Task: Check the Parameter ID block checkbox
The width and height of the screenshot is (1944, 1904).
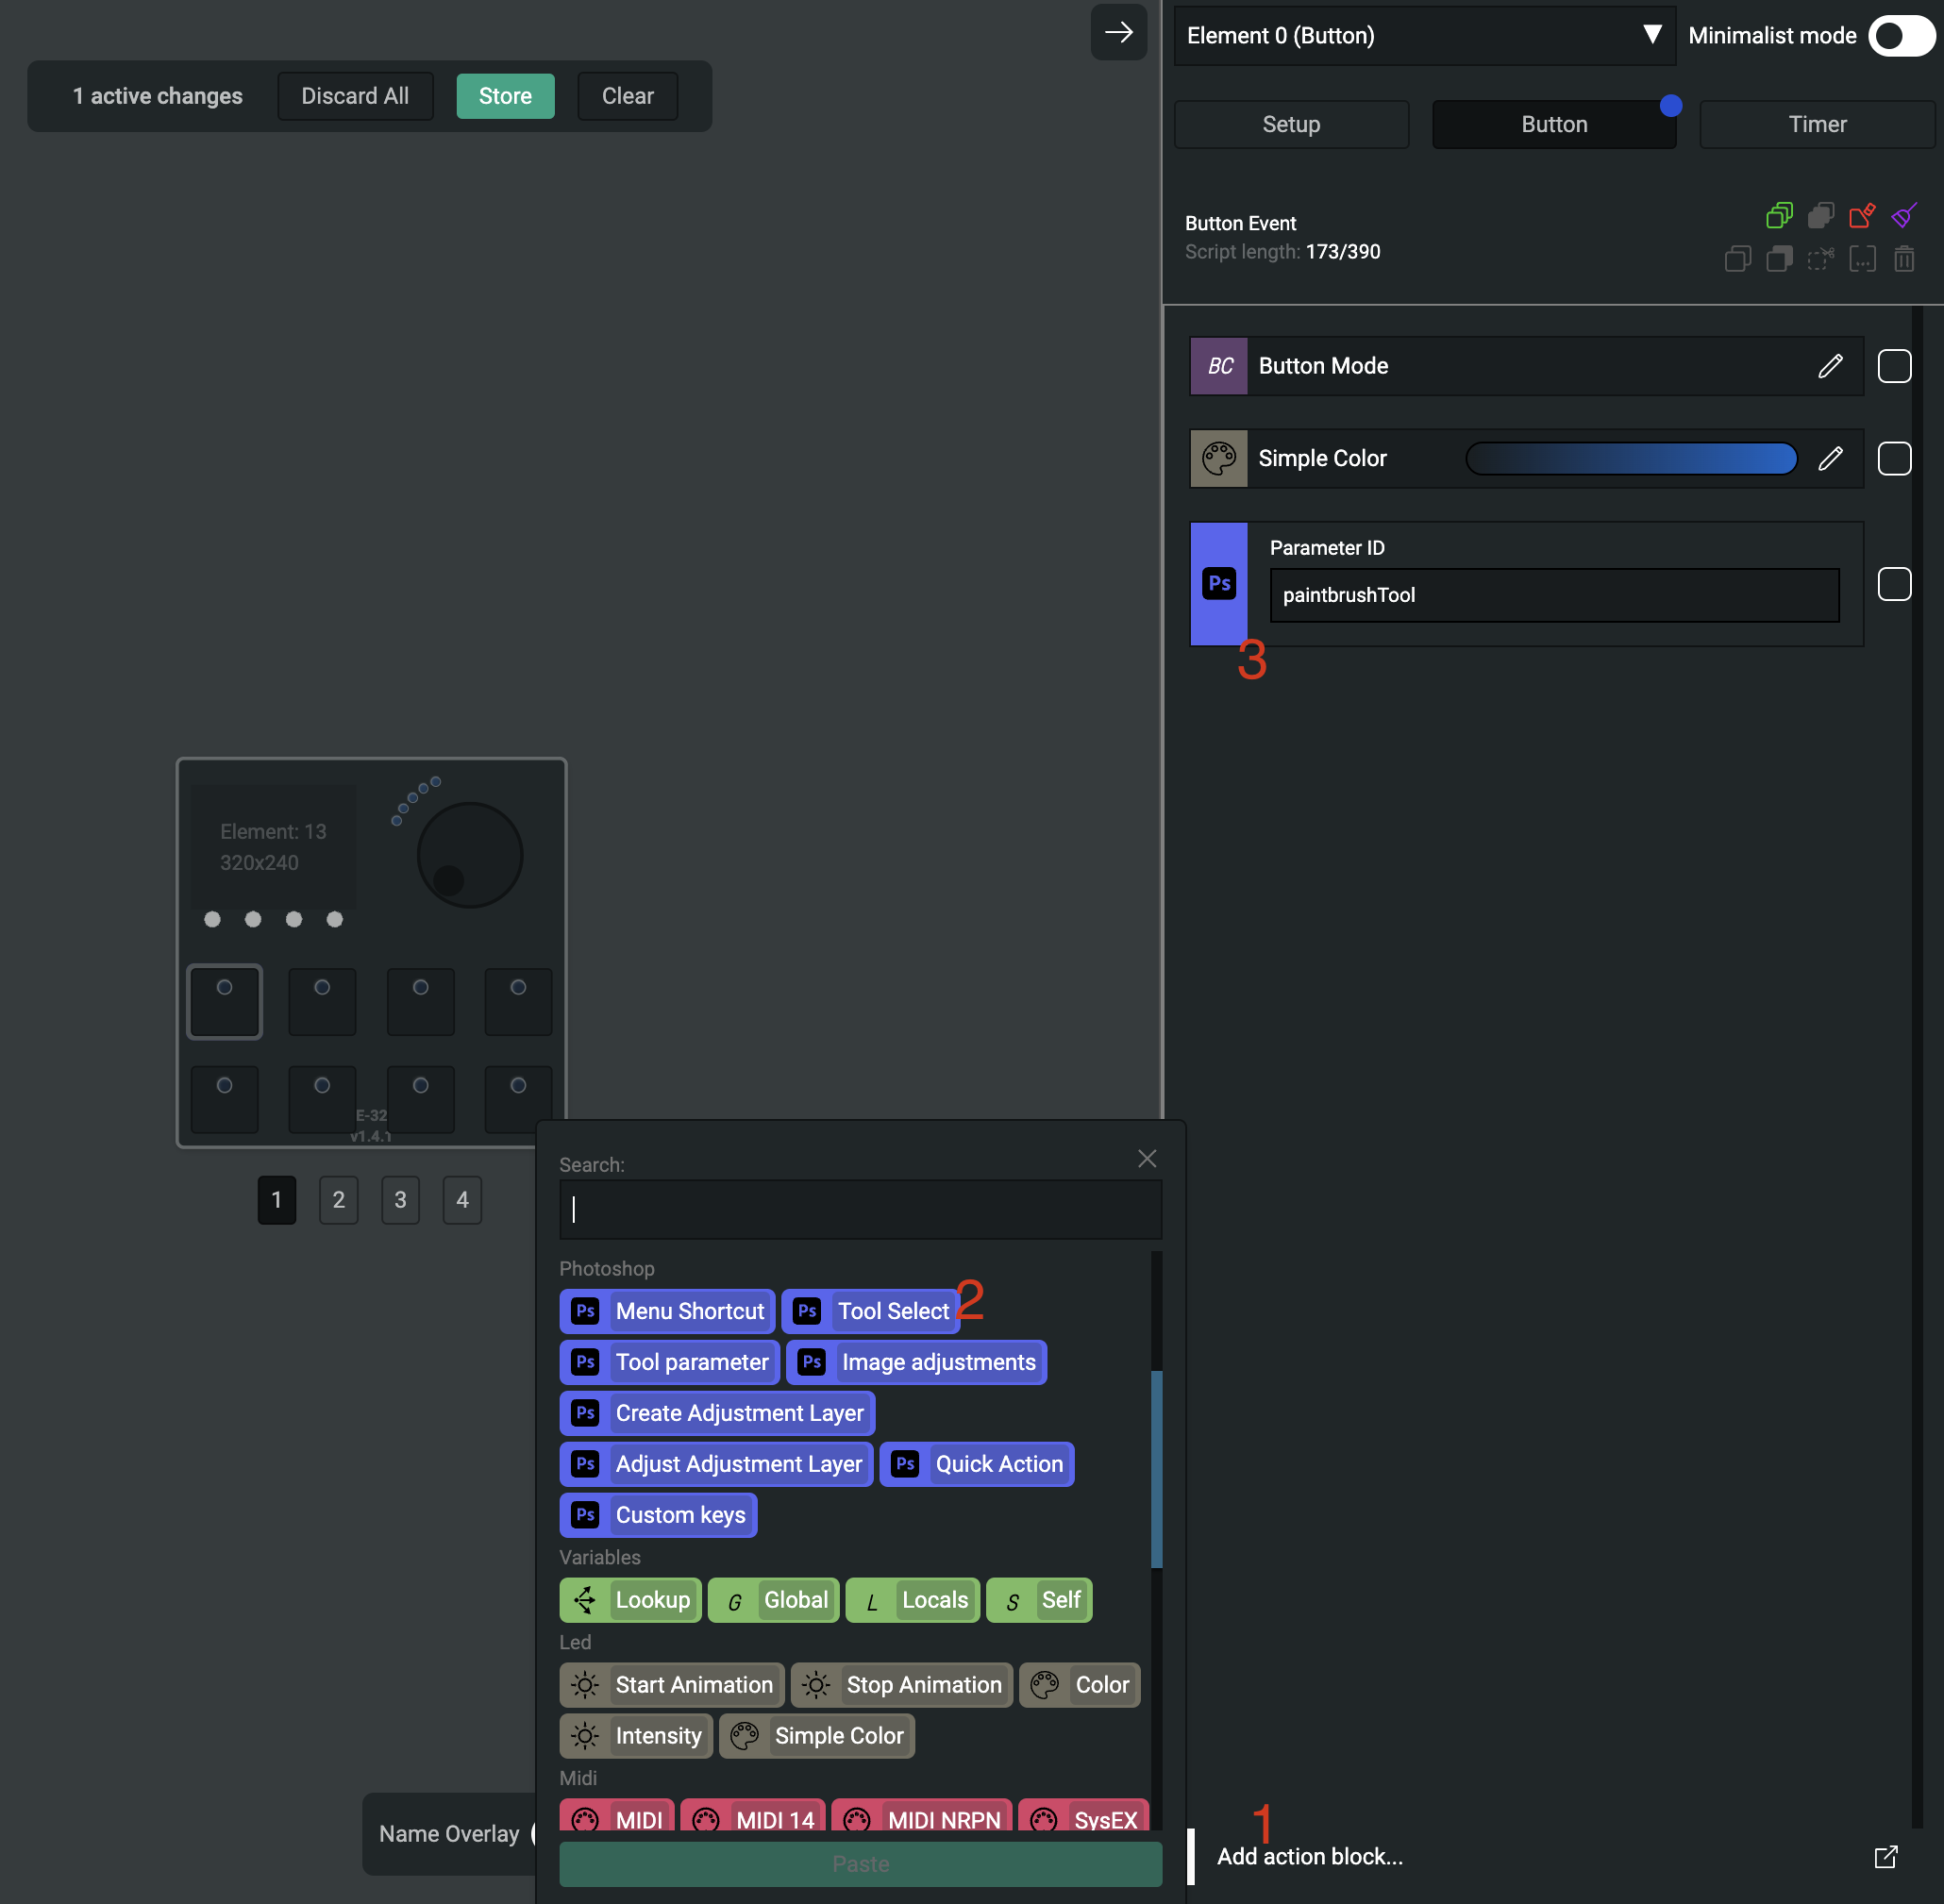Action: (x=1893, y=584)
